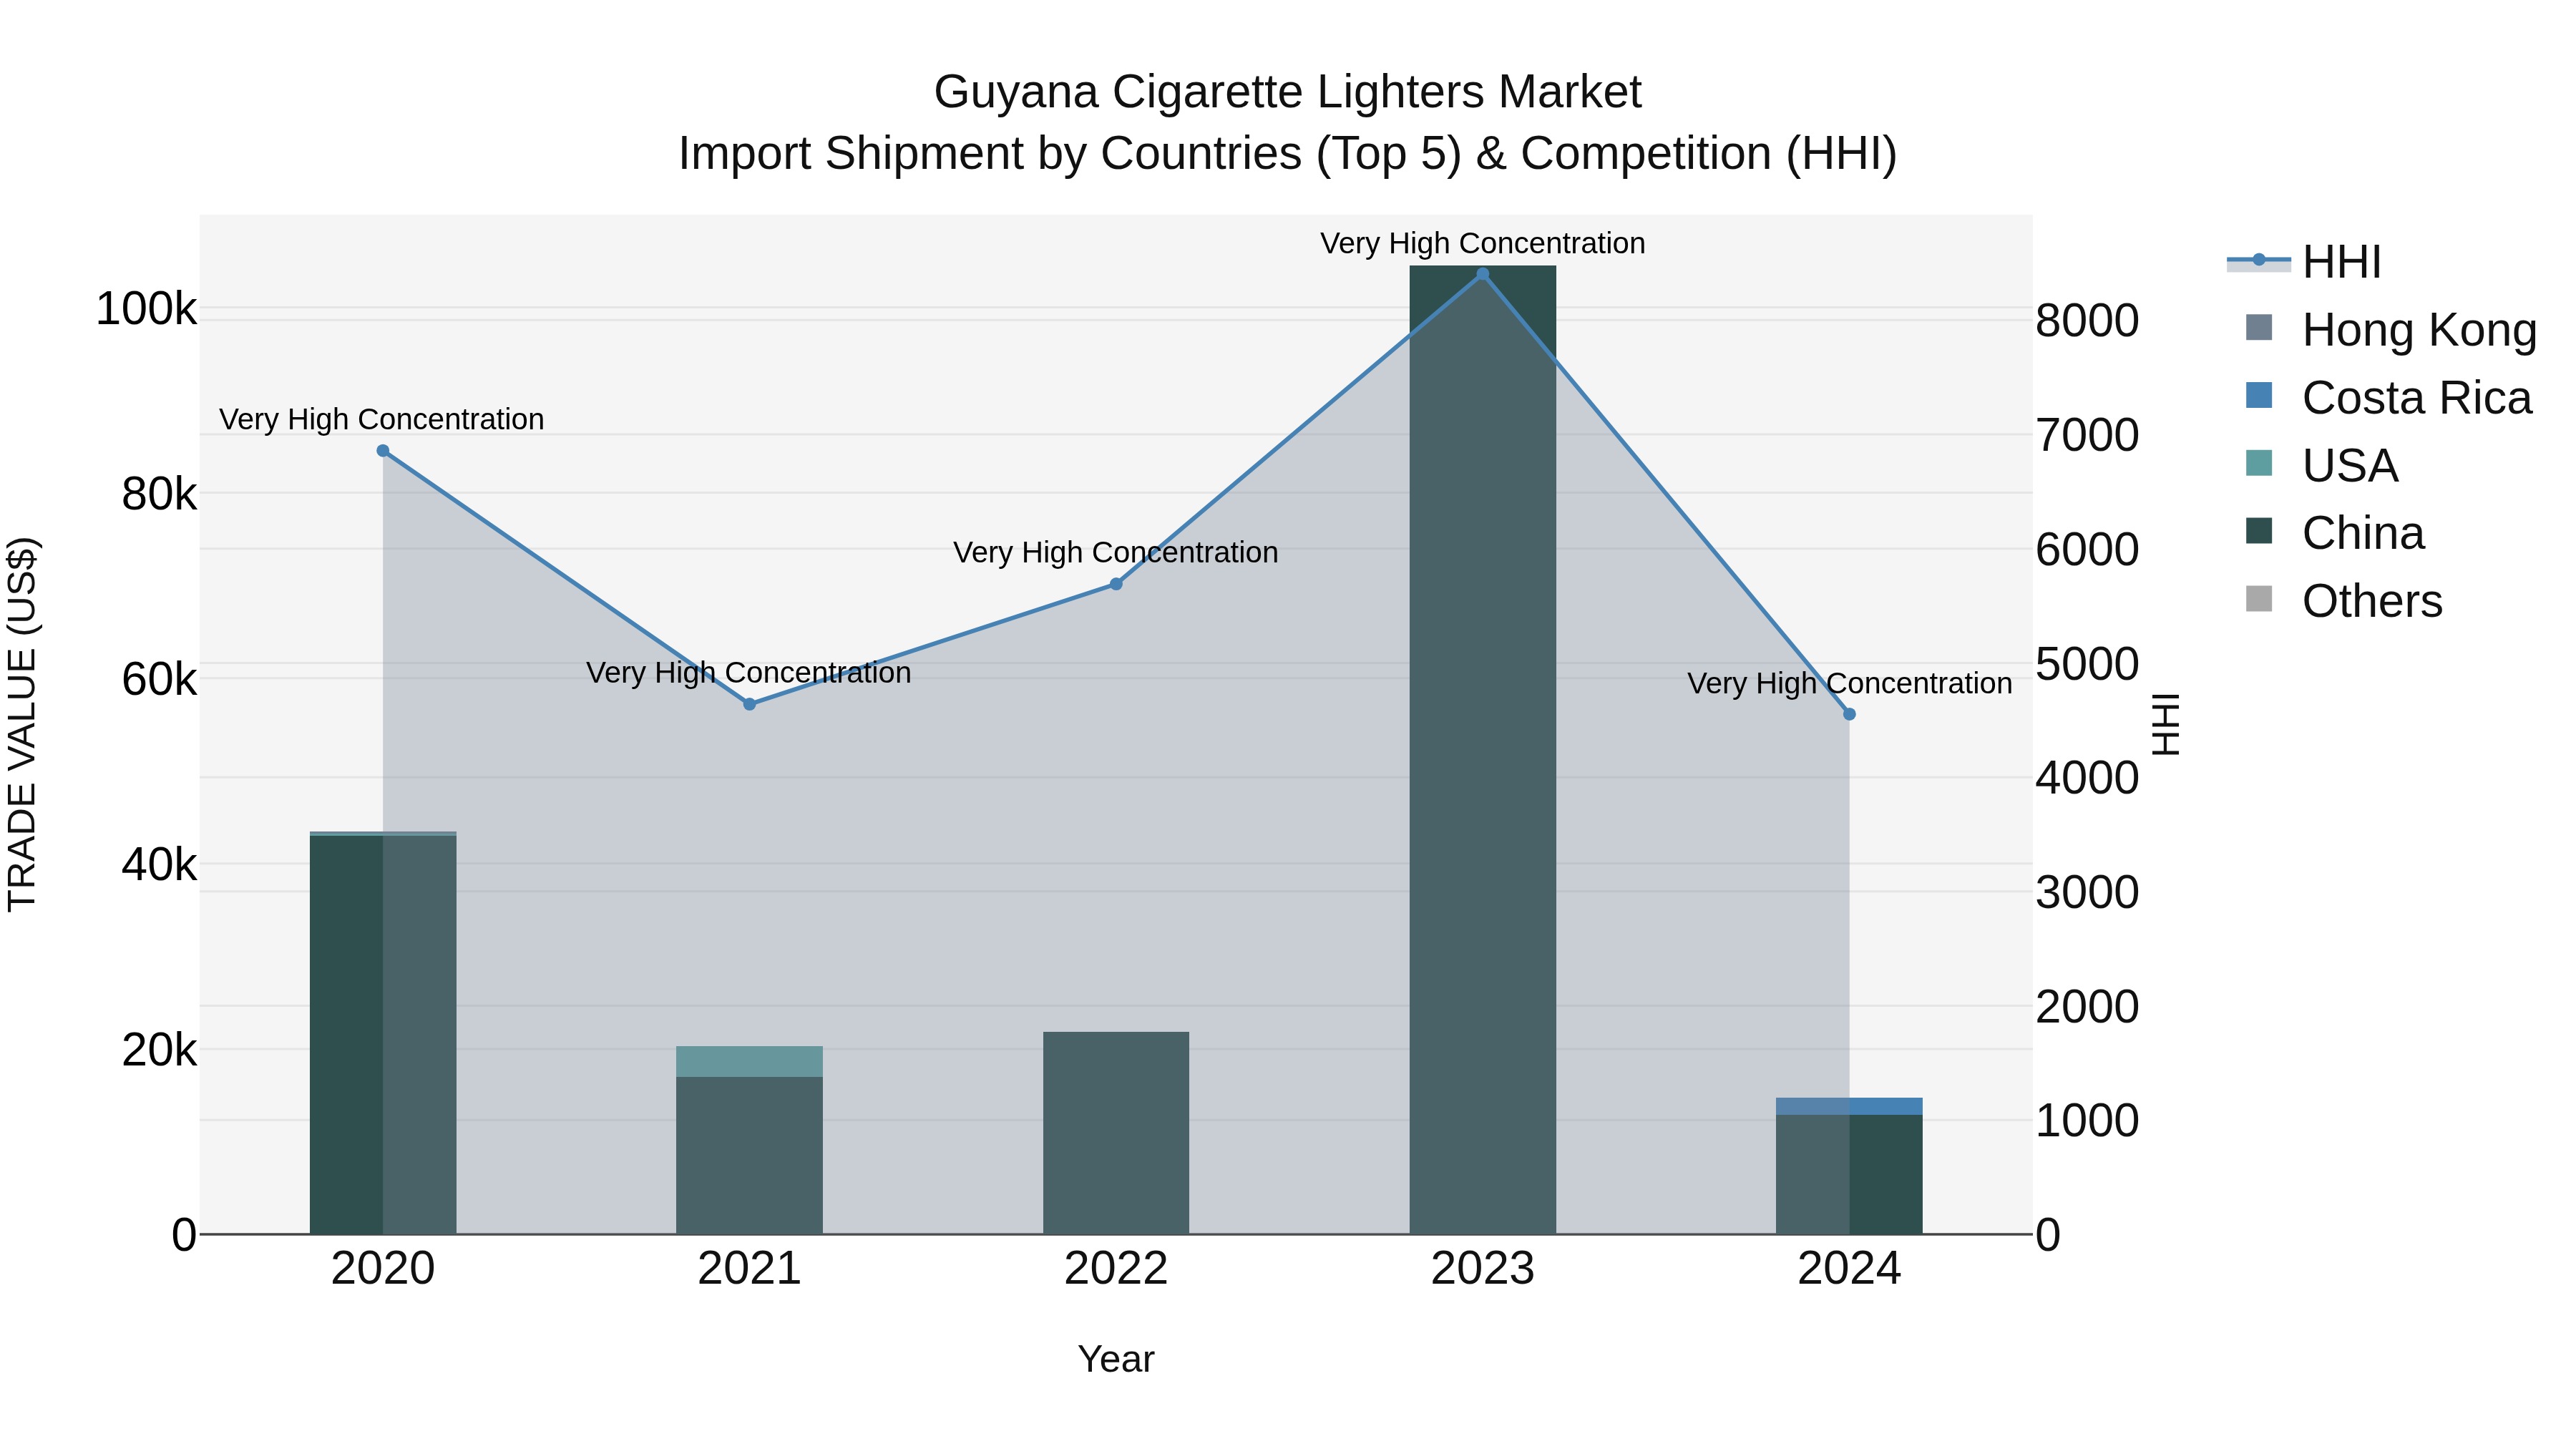The width and height of the screenshot is (2576, 1449).
Task: Toggle Costa Rica series in legend
Action: (x=2388, y=397)
